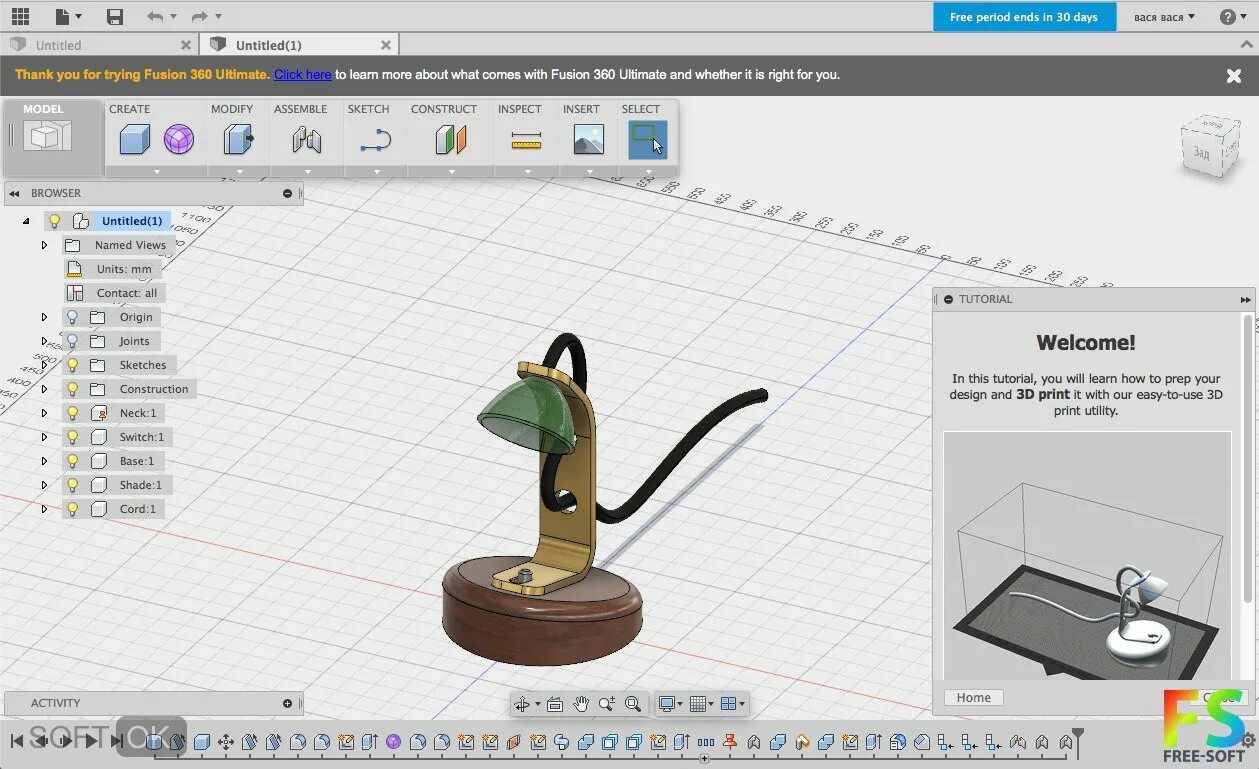Select the Sketch line tool icon
1259x769 pixels.
click(374, 139)
